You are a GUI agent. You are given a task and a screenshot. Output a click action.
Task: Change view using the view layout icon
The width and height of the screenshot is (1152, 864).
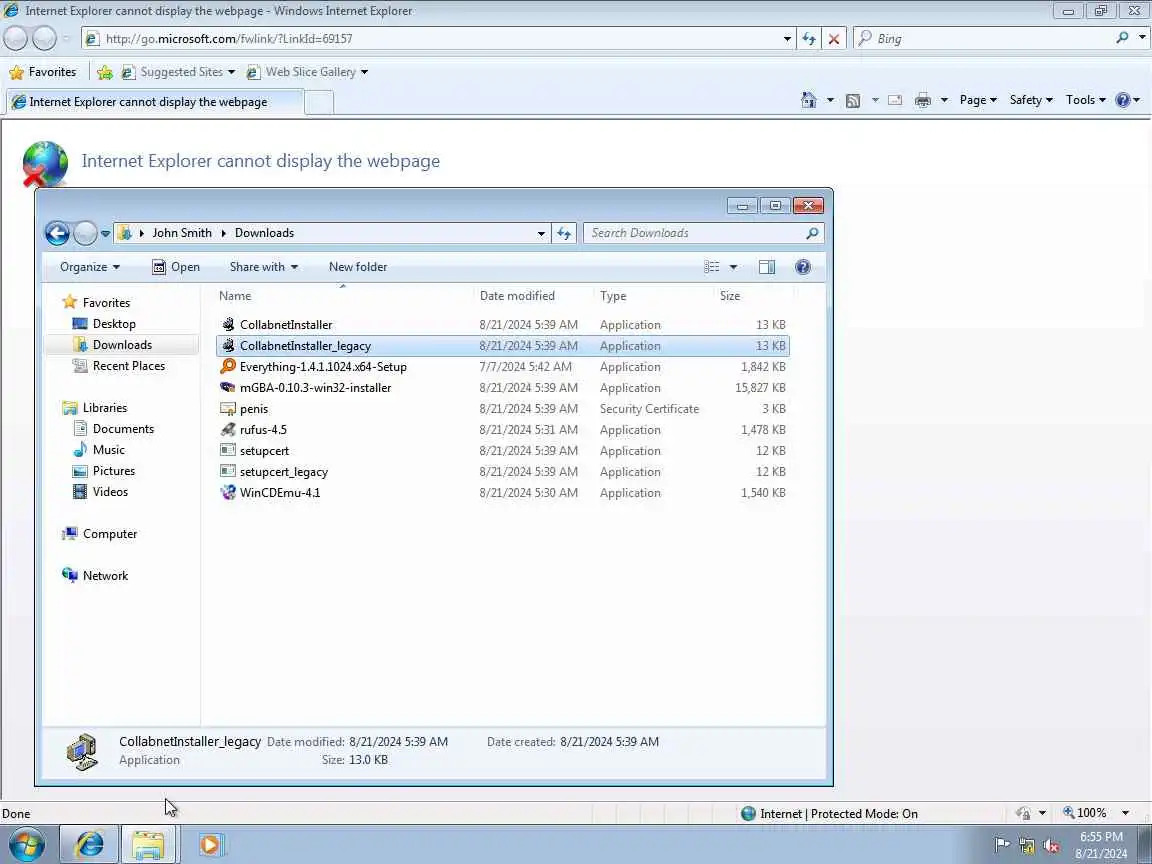(712, 267)
